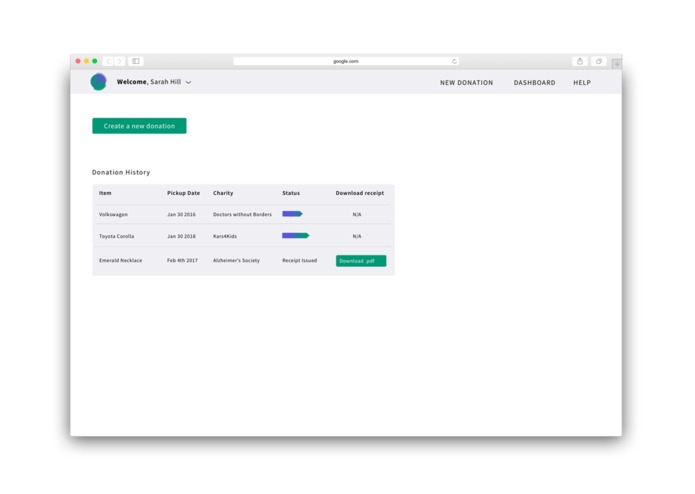Click the Welcome, Sarah Hill text
The width and height of the screenshot is (695, 494).
pyautogui.click(x=148, y=82)
